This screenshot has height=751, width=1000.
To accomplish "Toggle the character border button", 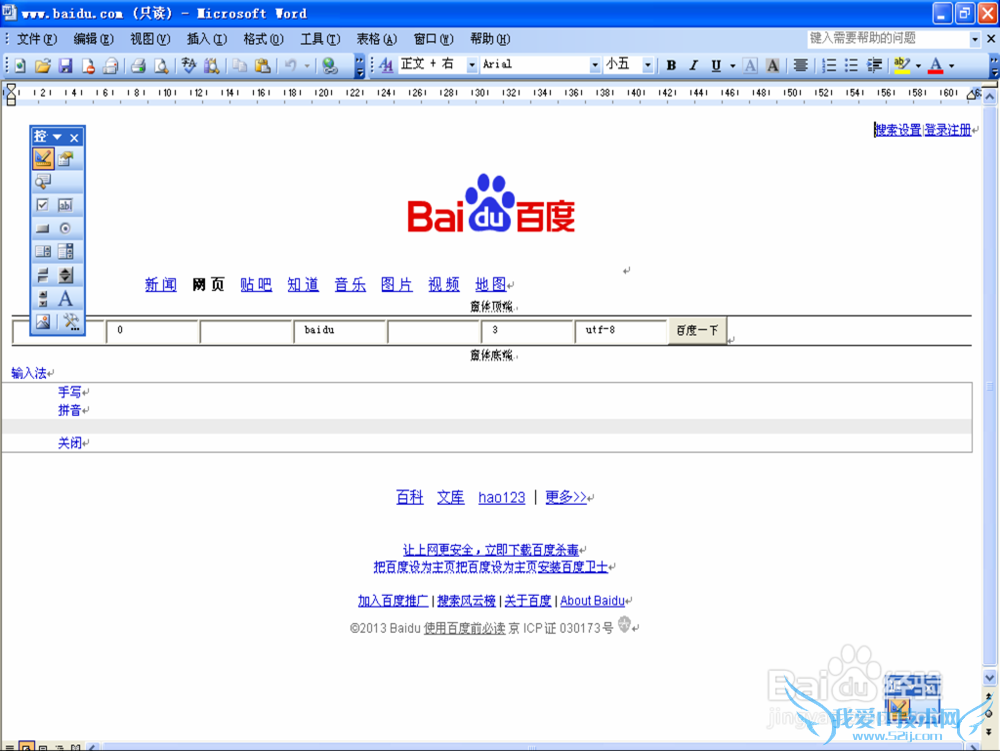I will 751,65.
